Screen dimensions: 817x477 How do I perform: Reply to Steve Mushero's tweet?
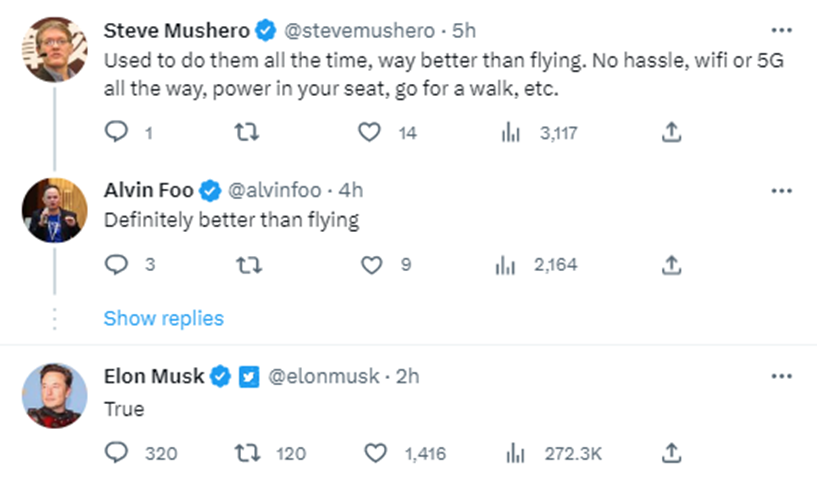116,132
